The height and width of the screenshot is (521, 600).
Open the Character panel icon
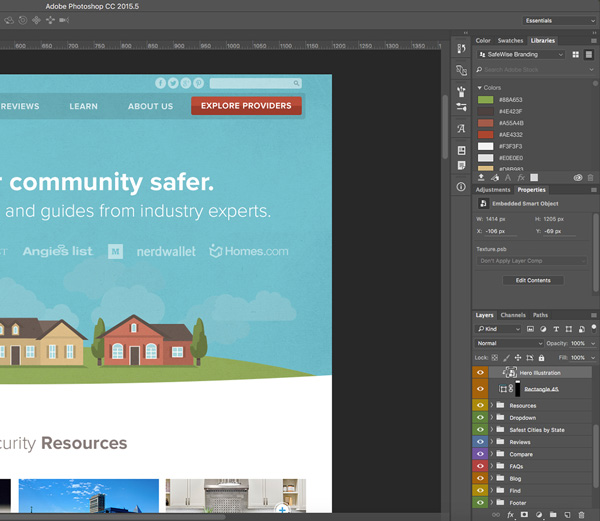click(x=461, y=129)
